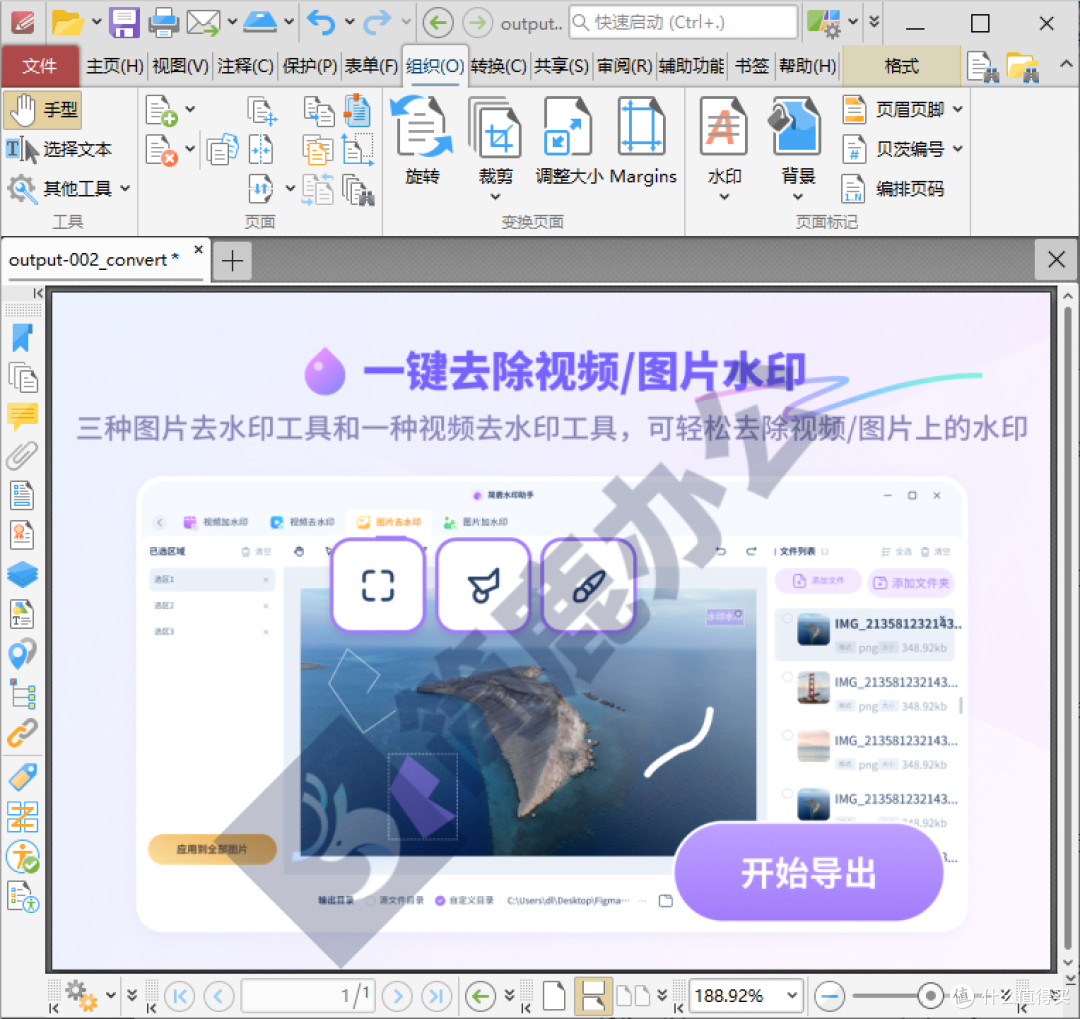Expand the delete page dropdown arrow
The height and width of the screenshot is (1019, 1080).
pyautogui.click(x=190, y=148)
